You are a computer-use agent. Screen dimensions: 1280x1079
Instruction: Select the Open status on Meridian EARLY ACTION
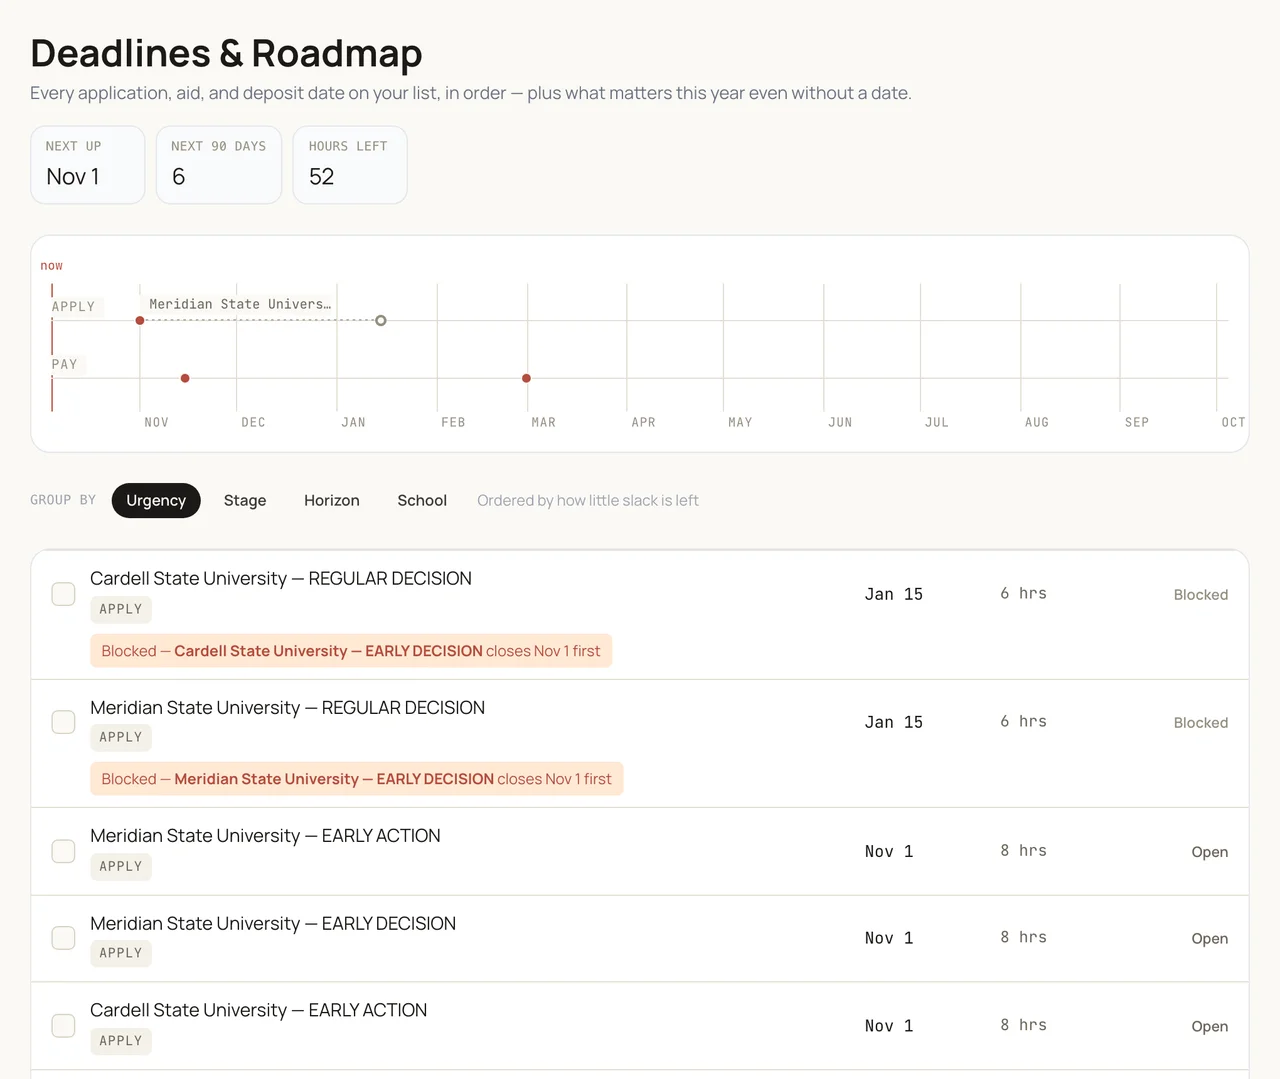click(x=1210, y=852)
